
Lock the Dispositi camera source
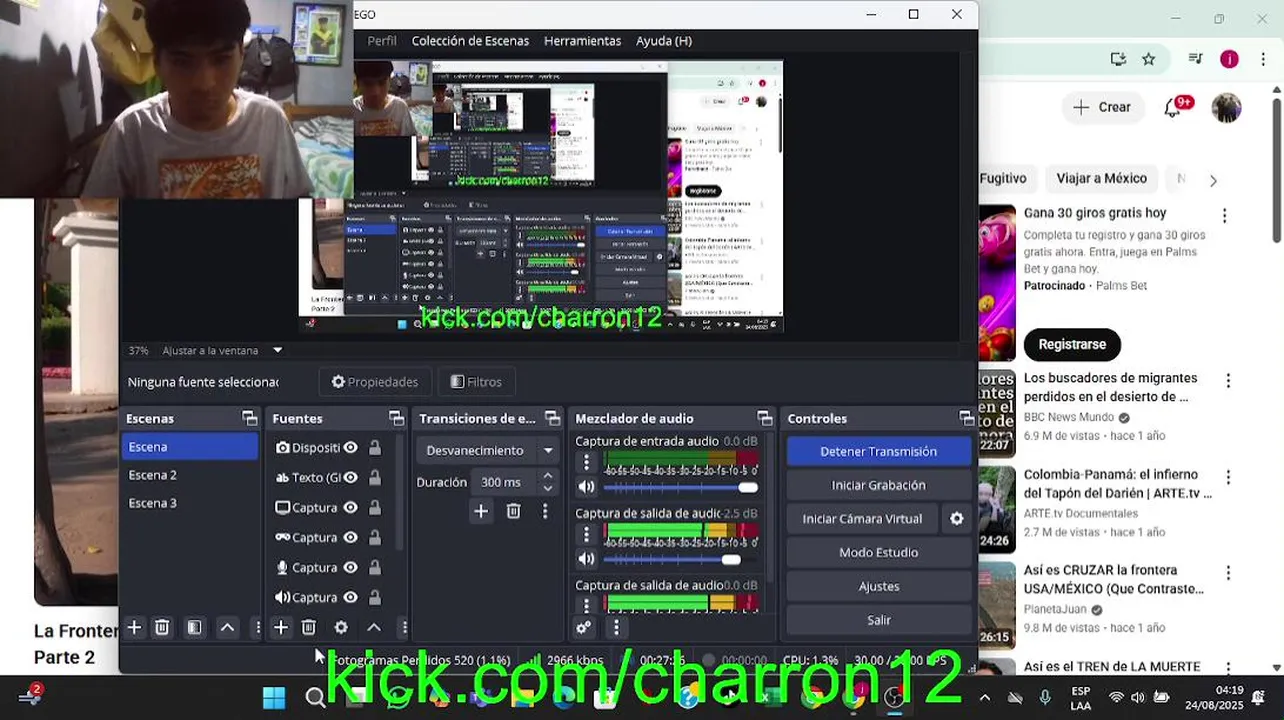tap(375, 448)
